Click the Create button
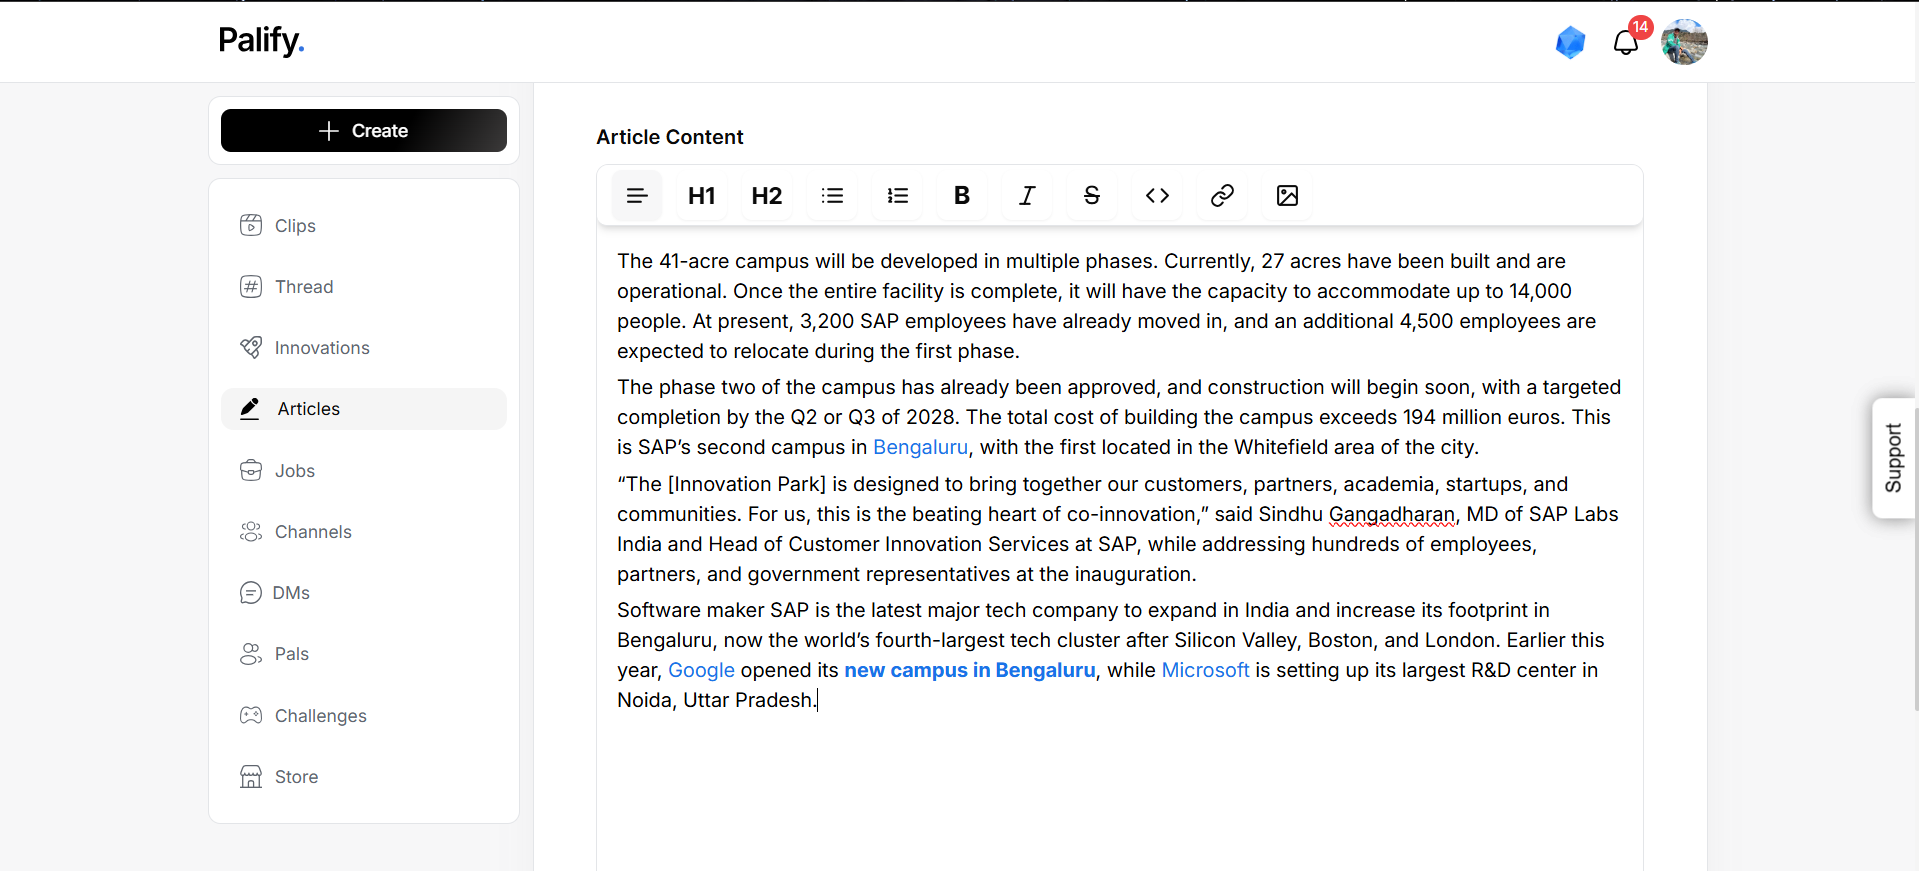This screenshot has width=1919, height=871. (x=364, y=131)
